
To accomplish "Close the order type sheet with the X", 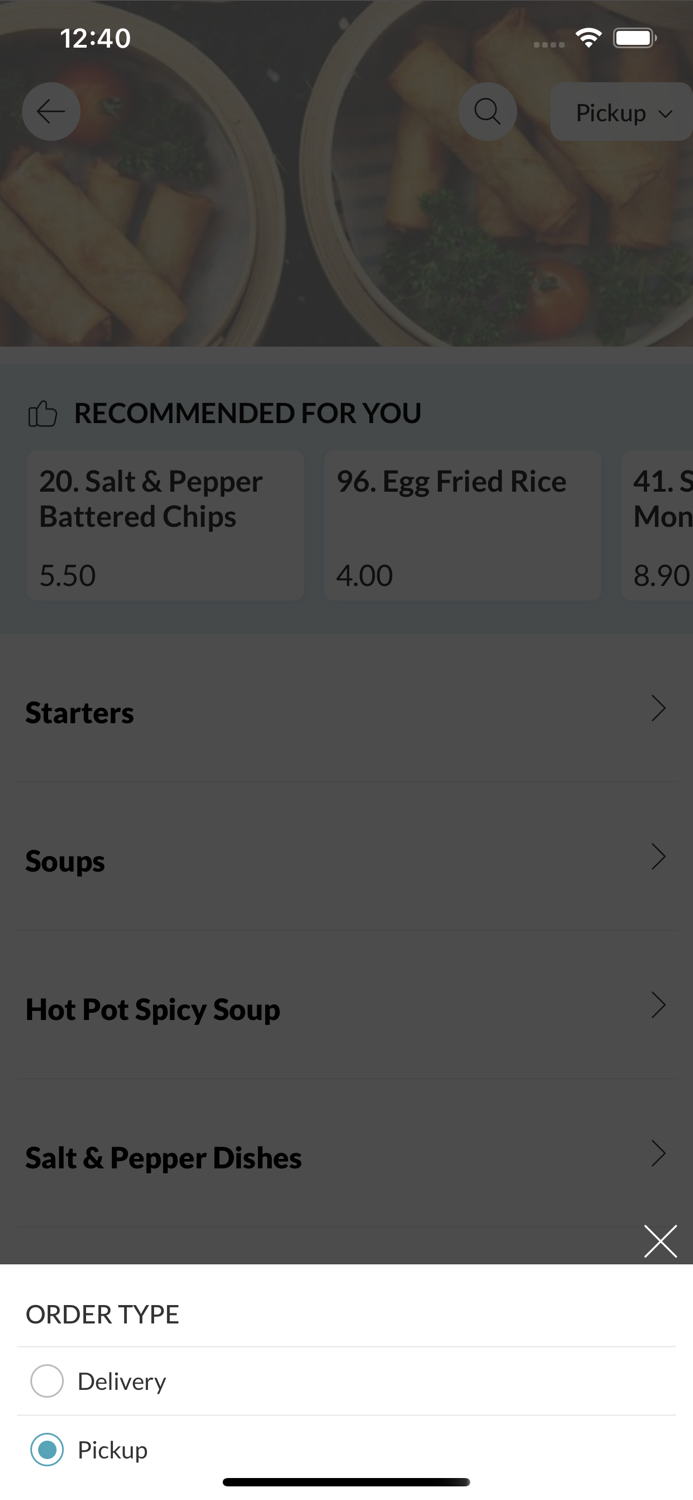I will click(x=660, y=1241).
